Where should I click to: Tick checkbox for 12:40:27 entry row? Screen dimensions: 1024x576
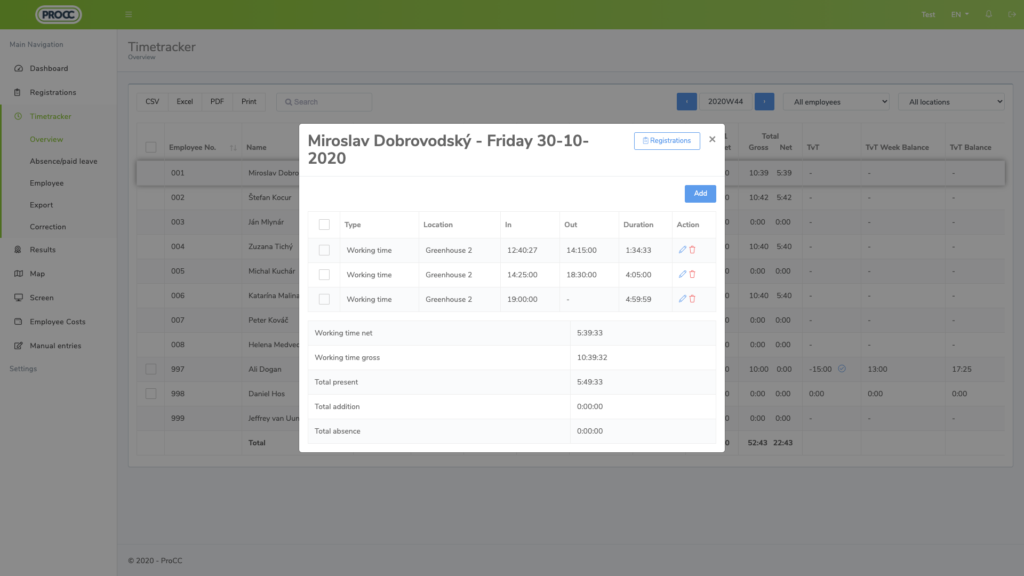coord(324,250)
